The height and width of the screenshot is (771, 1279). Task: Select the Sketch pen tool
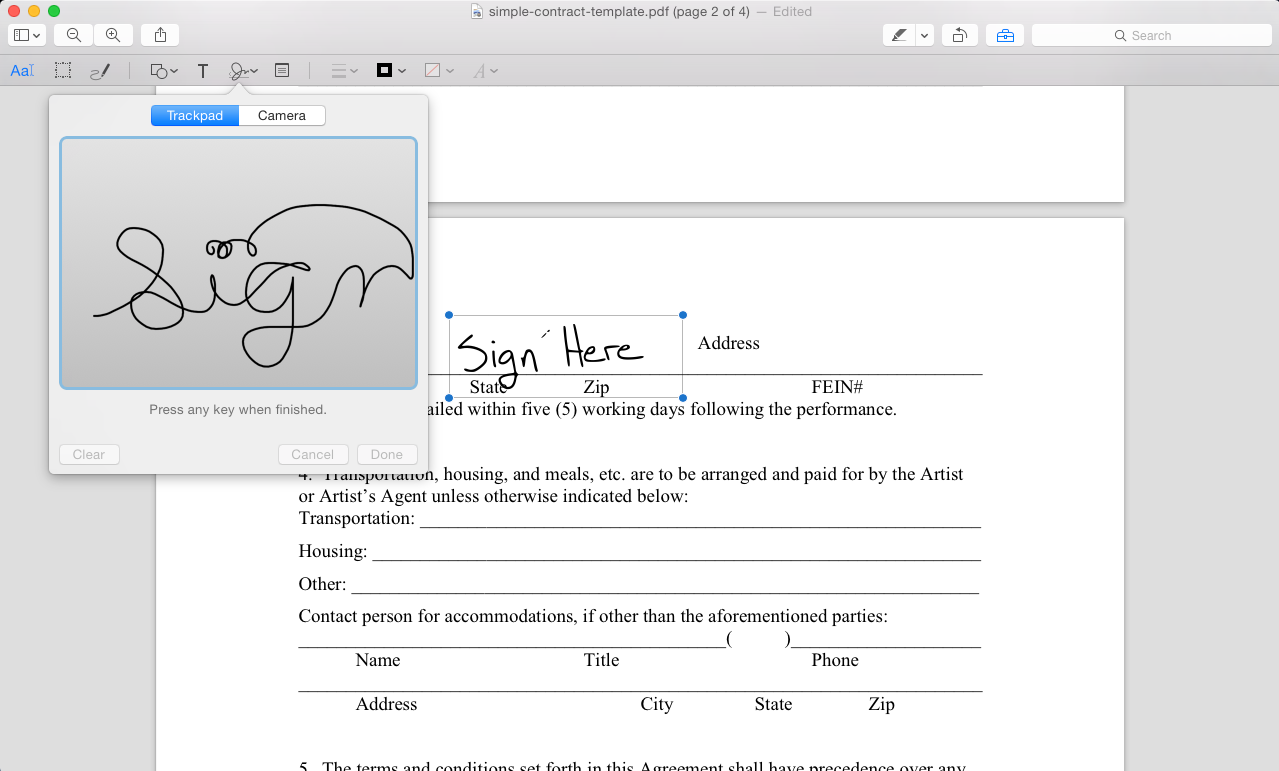100,71
